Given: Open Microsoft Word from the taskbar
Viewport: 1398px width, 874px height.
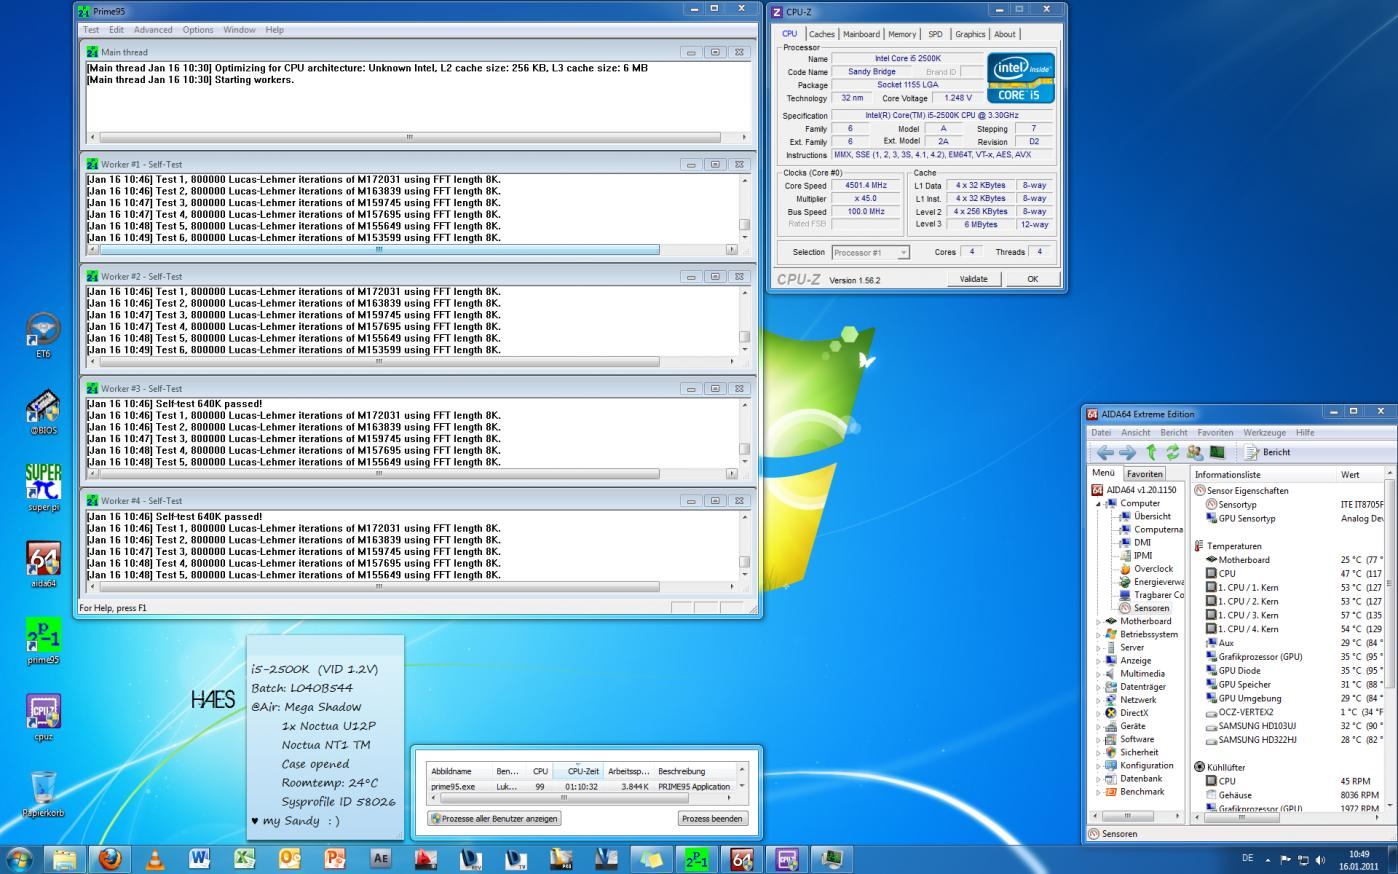Looking at the screenshot, I should pyautogui.click(x=199, y=858).
